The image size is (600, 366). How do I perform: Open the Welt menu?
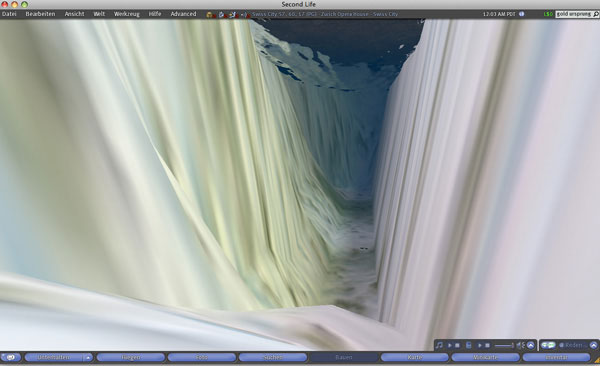pos(99,14)
